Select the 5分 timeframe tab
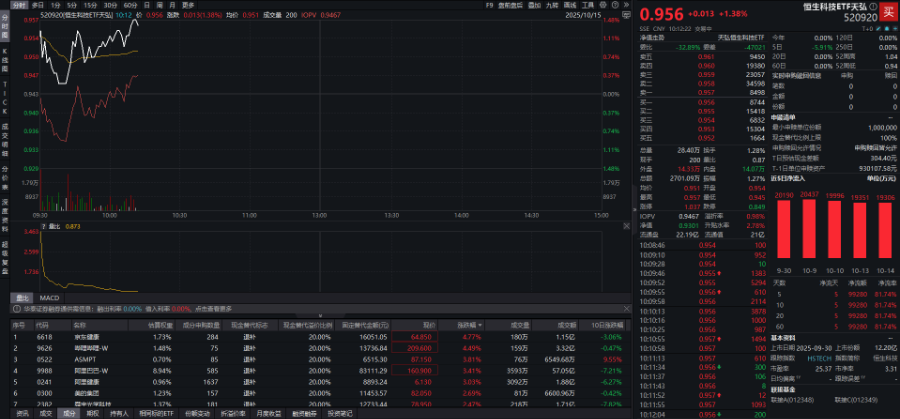The image size is (900, 419). 72,5
